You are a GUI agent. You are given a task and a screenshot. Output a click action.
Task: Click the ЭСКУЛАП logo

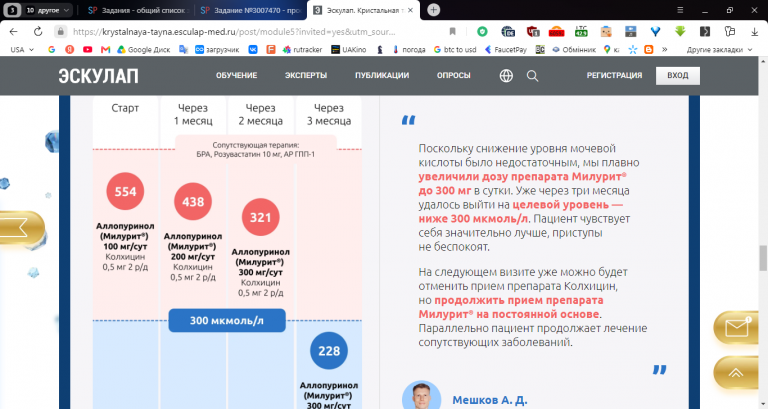98,76
